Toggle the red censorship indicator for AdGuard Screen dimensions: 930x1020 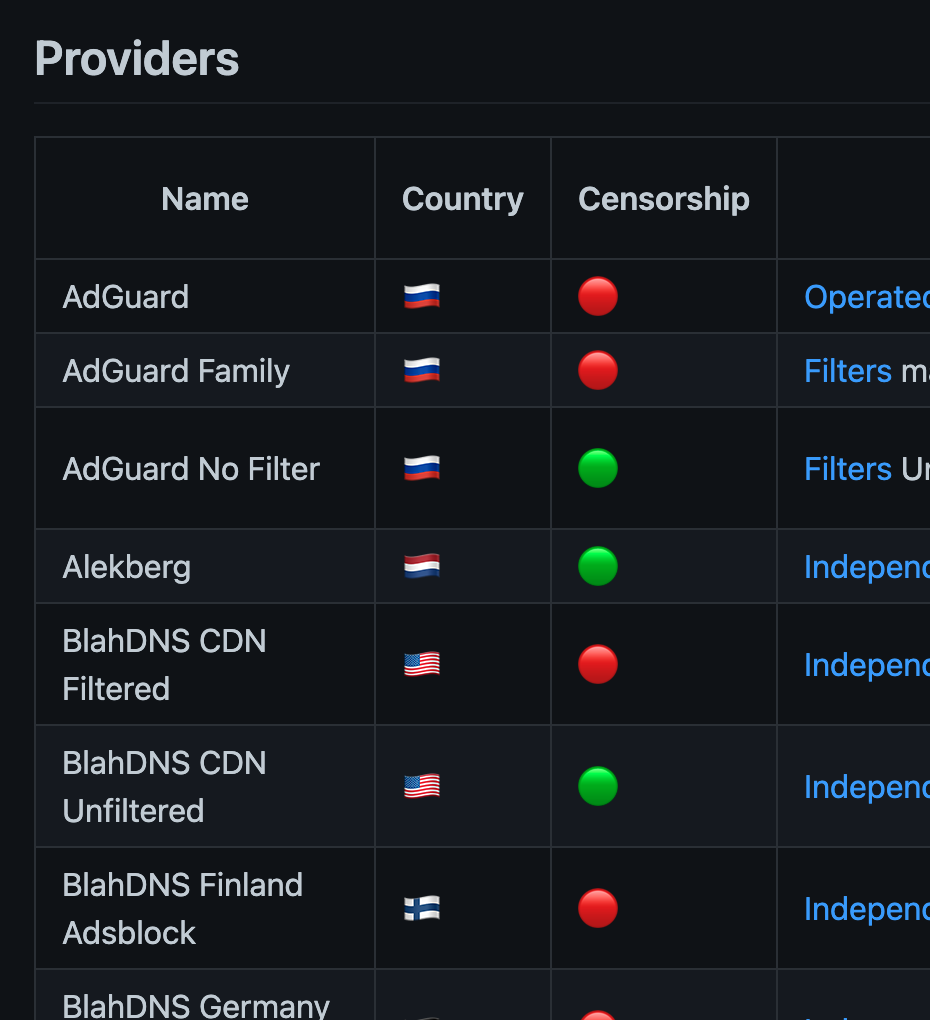(597, 296)
